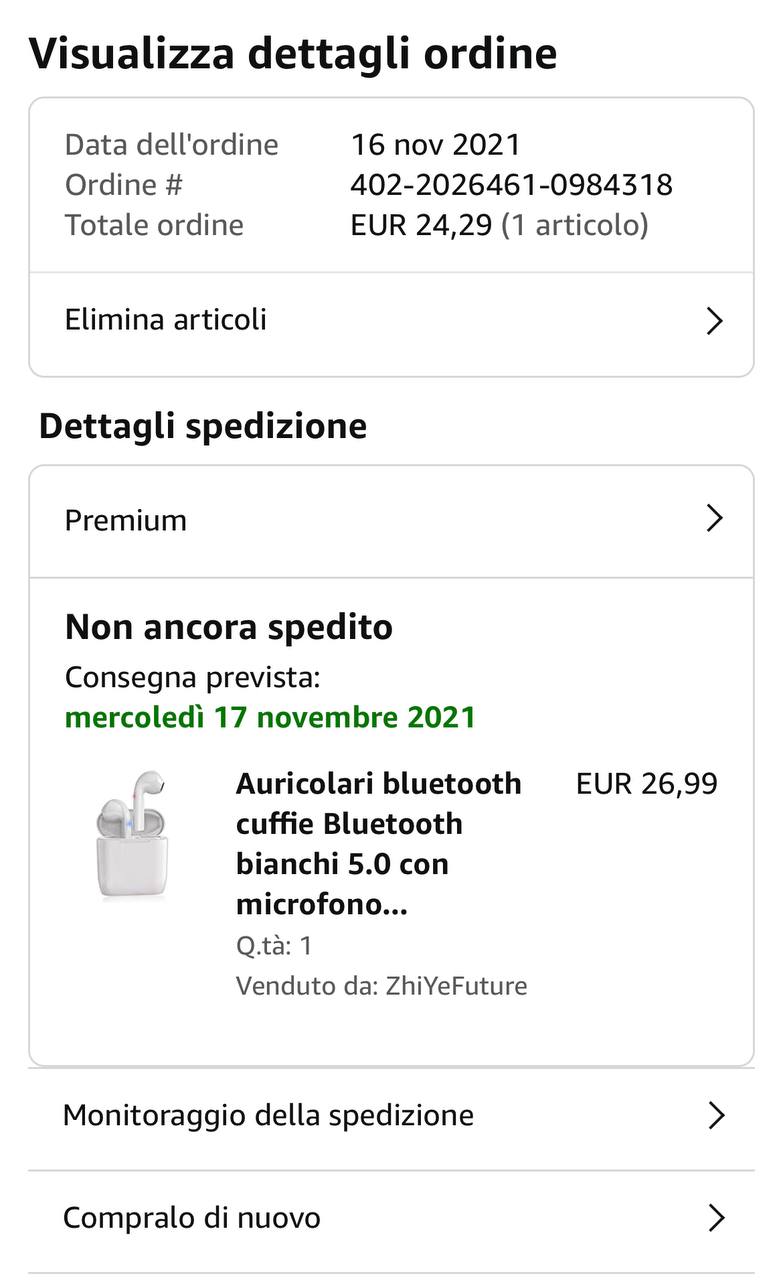Tap the Visualizza dettagli ordine heading
This screenshot has width=783, height=1280.
pyautogui.click(x=292, y=53)
